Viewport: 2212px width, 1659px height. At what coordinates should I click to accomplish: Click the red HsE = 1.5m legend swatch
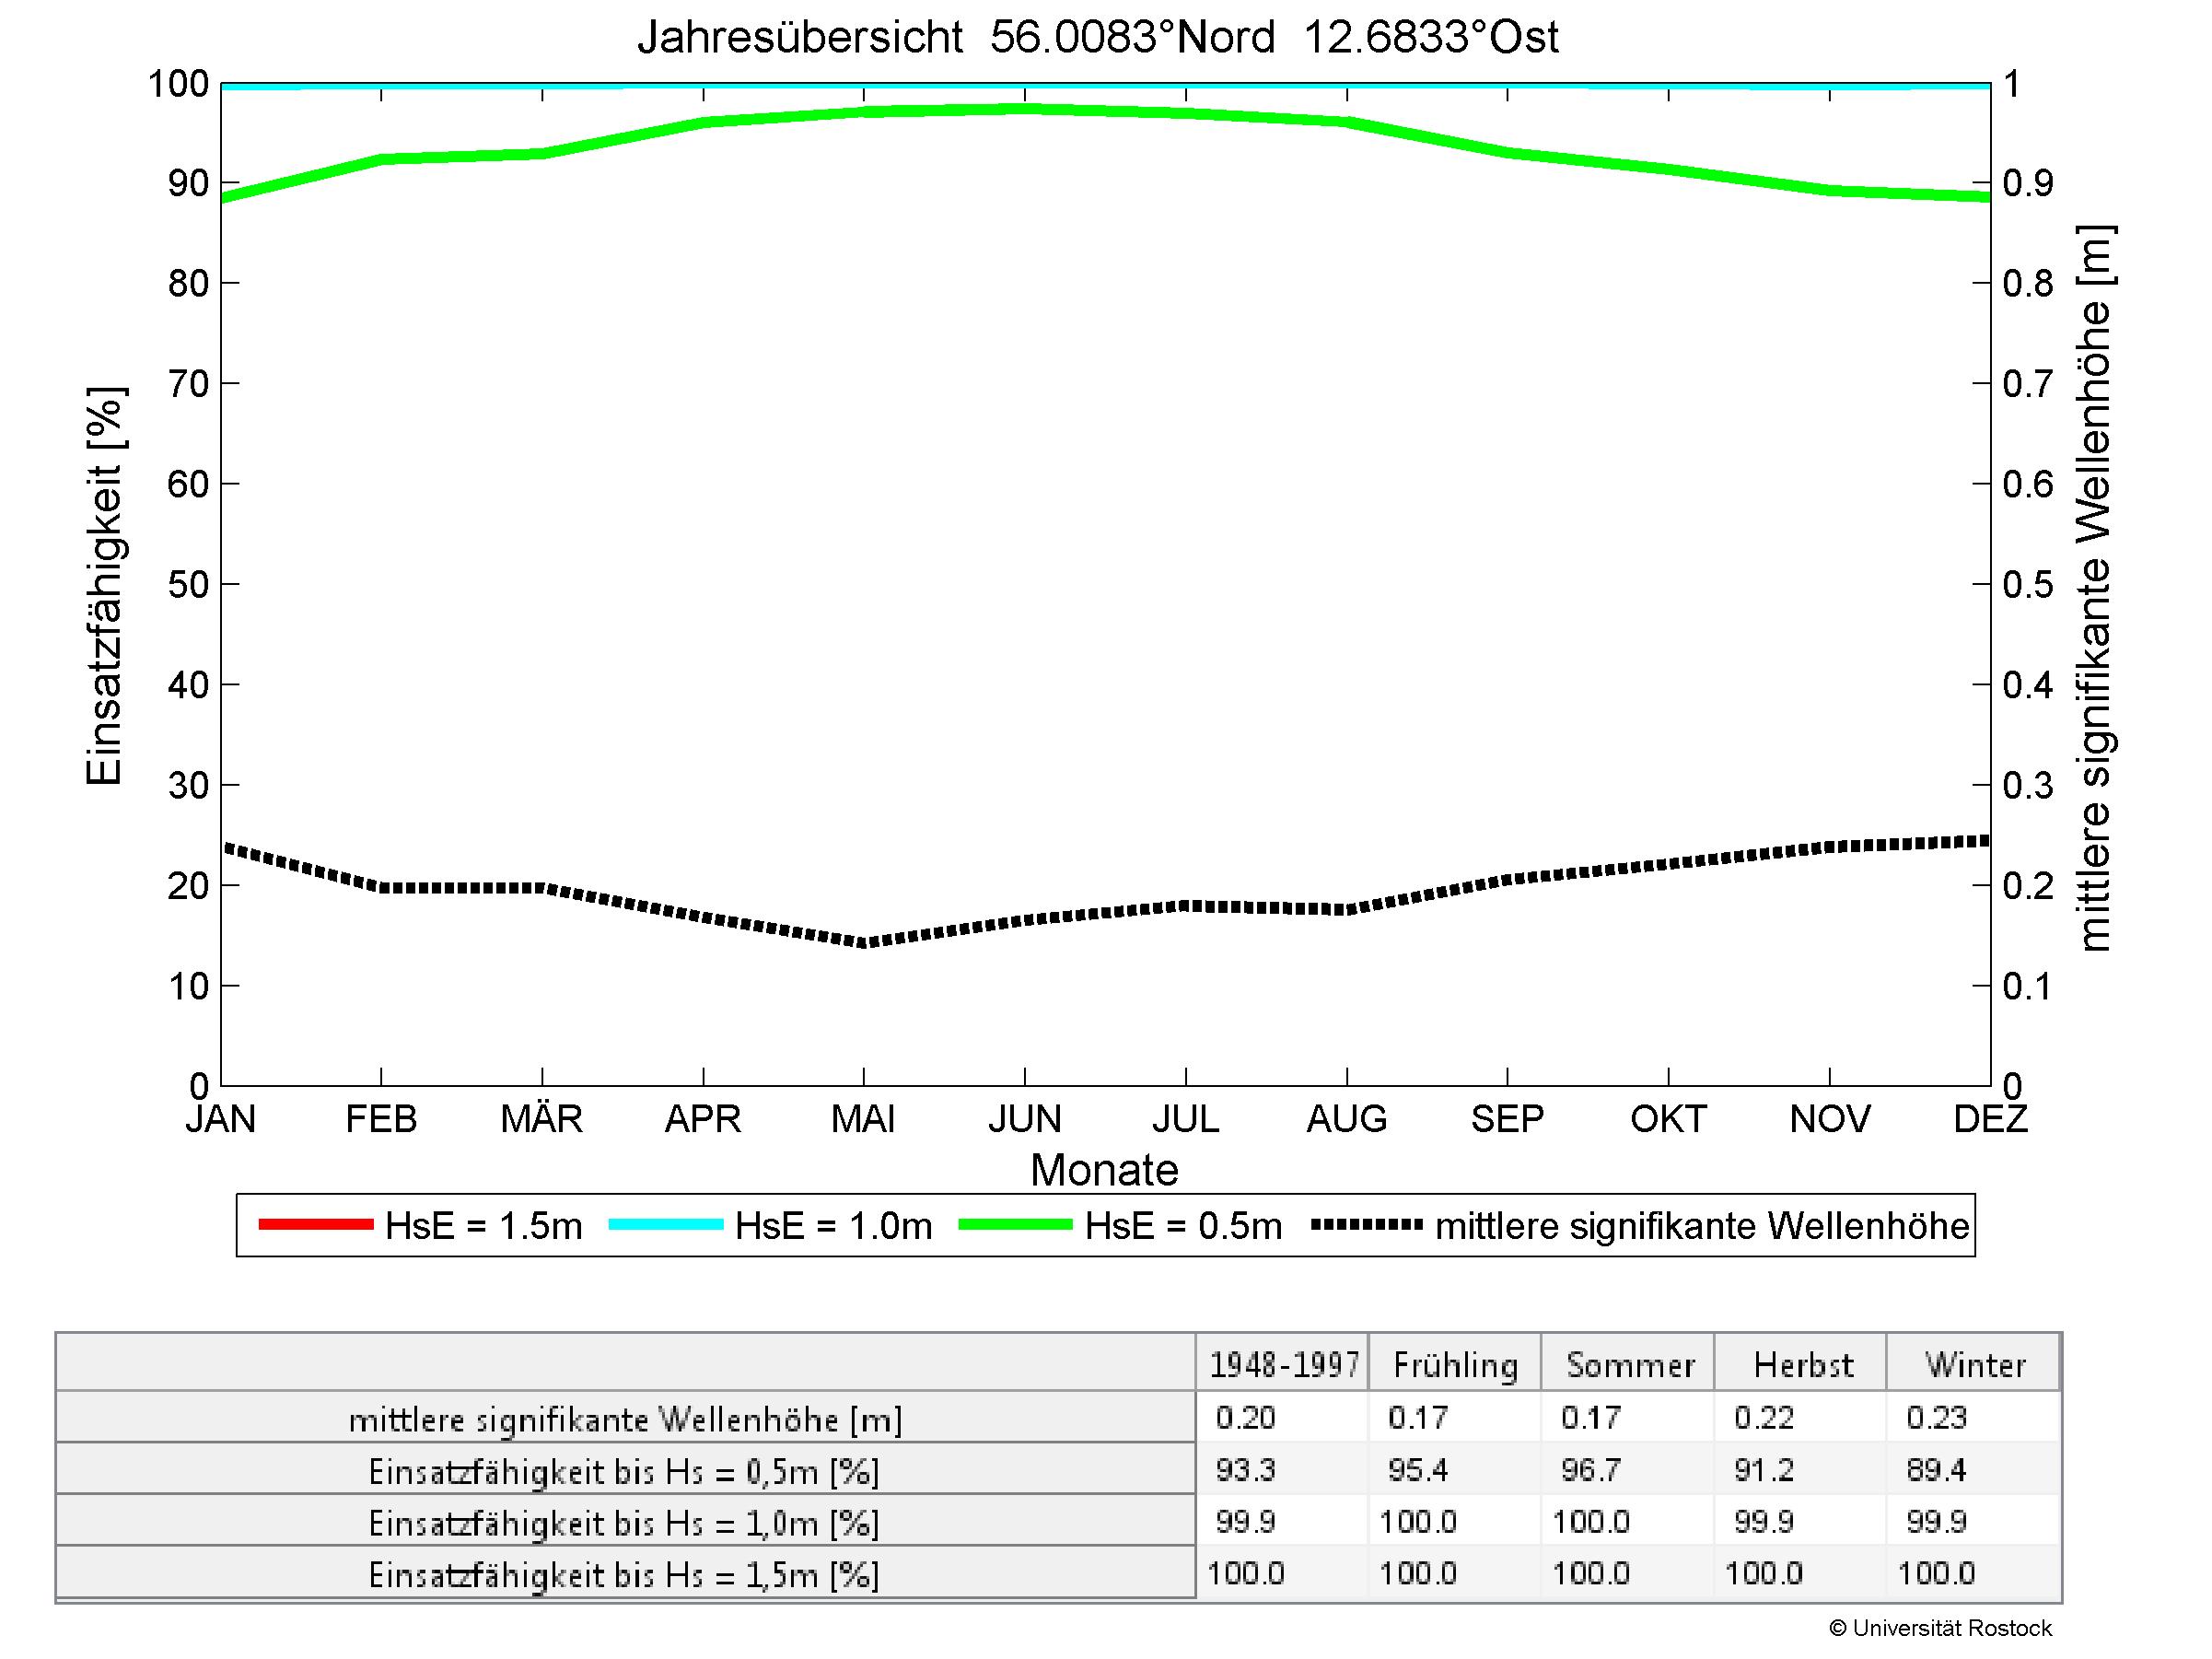[x=316, y=1225]
